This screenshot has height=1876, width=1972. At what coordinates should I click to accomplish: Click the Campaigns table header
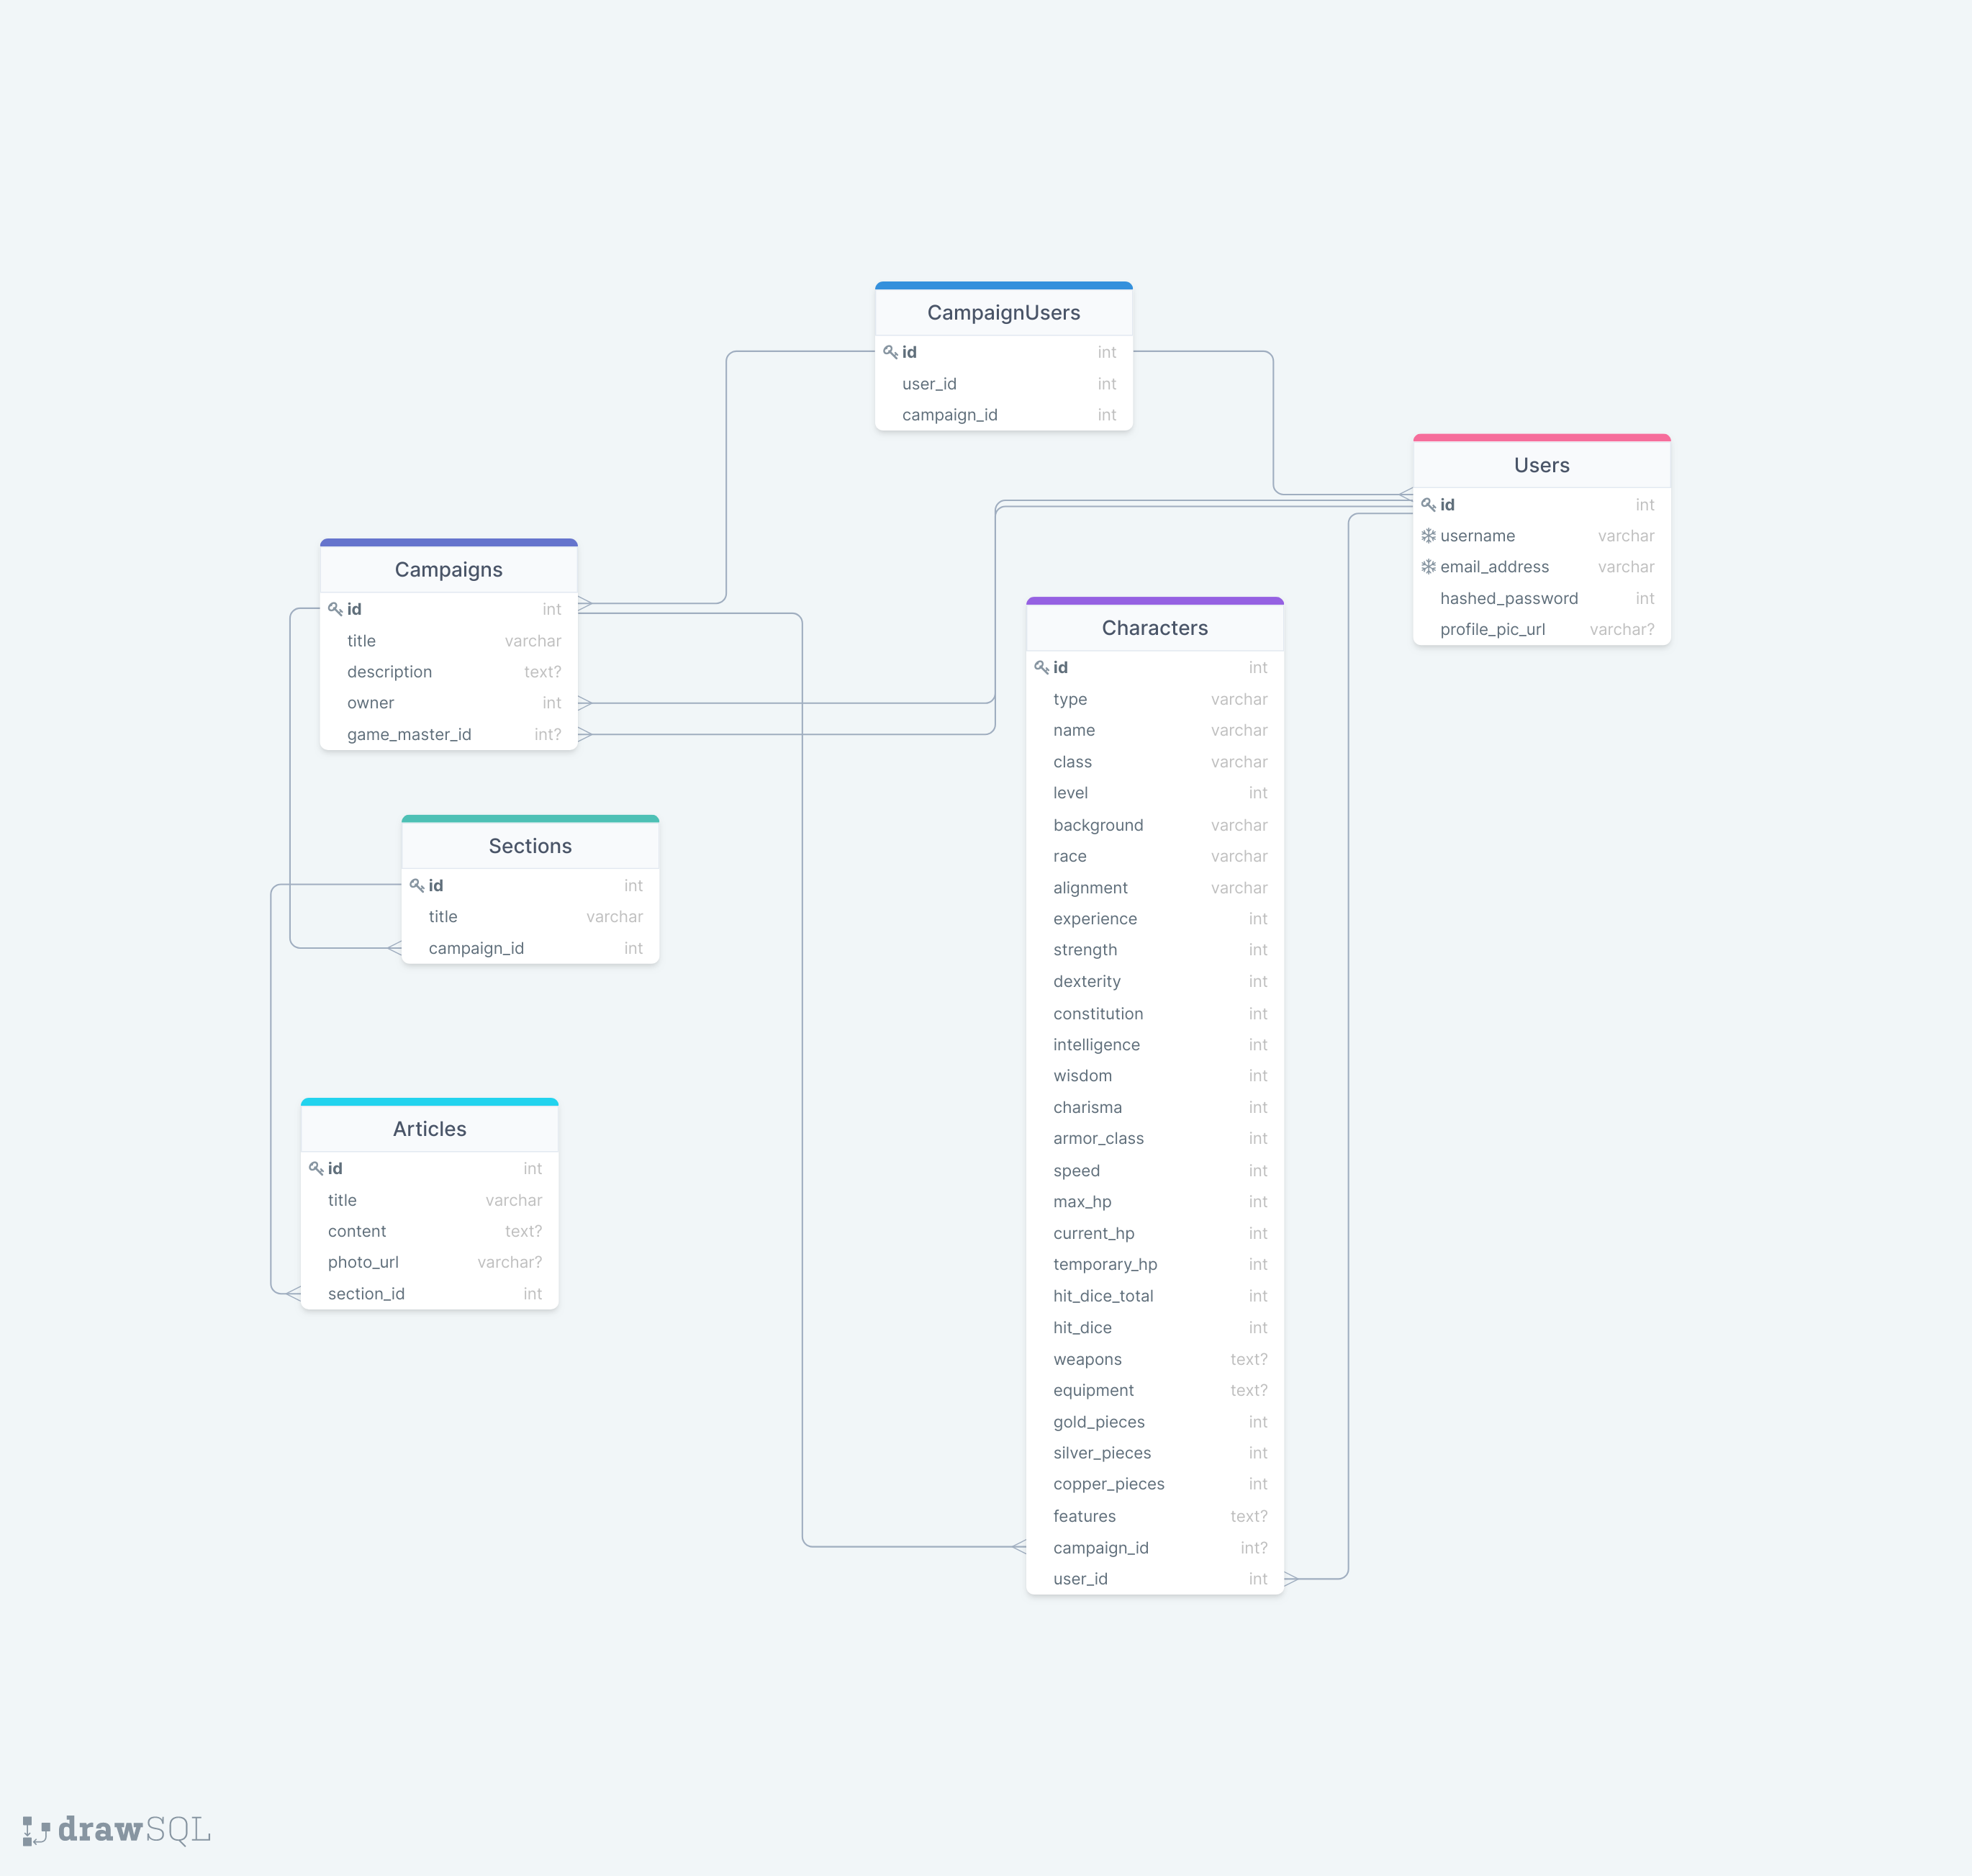click(x=448, y=569)
